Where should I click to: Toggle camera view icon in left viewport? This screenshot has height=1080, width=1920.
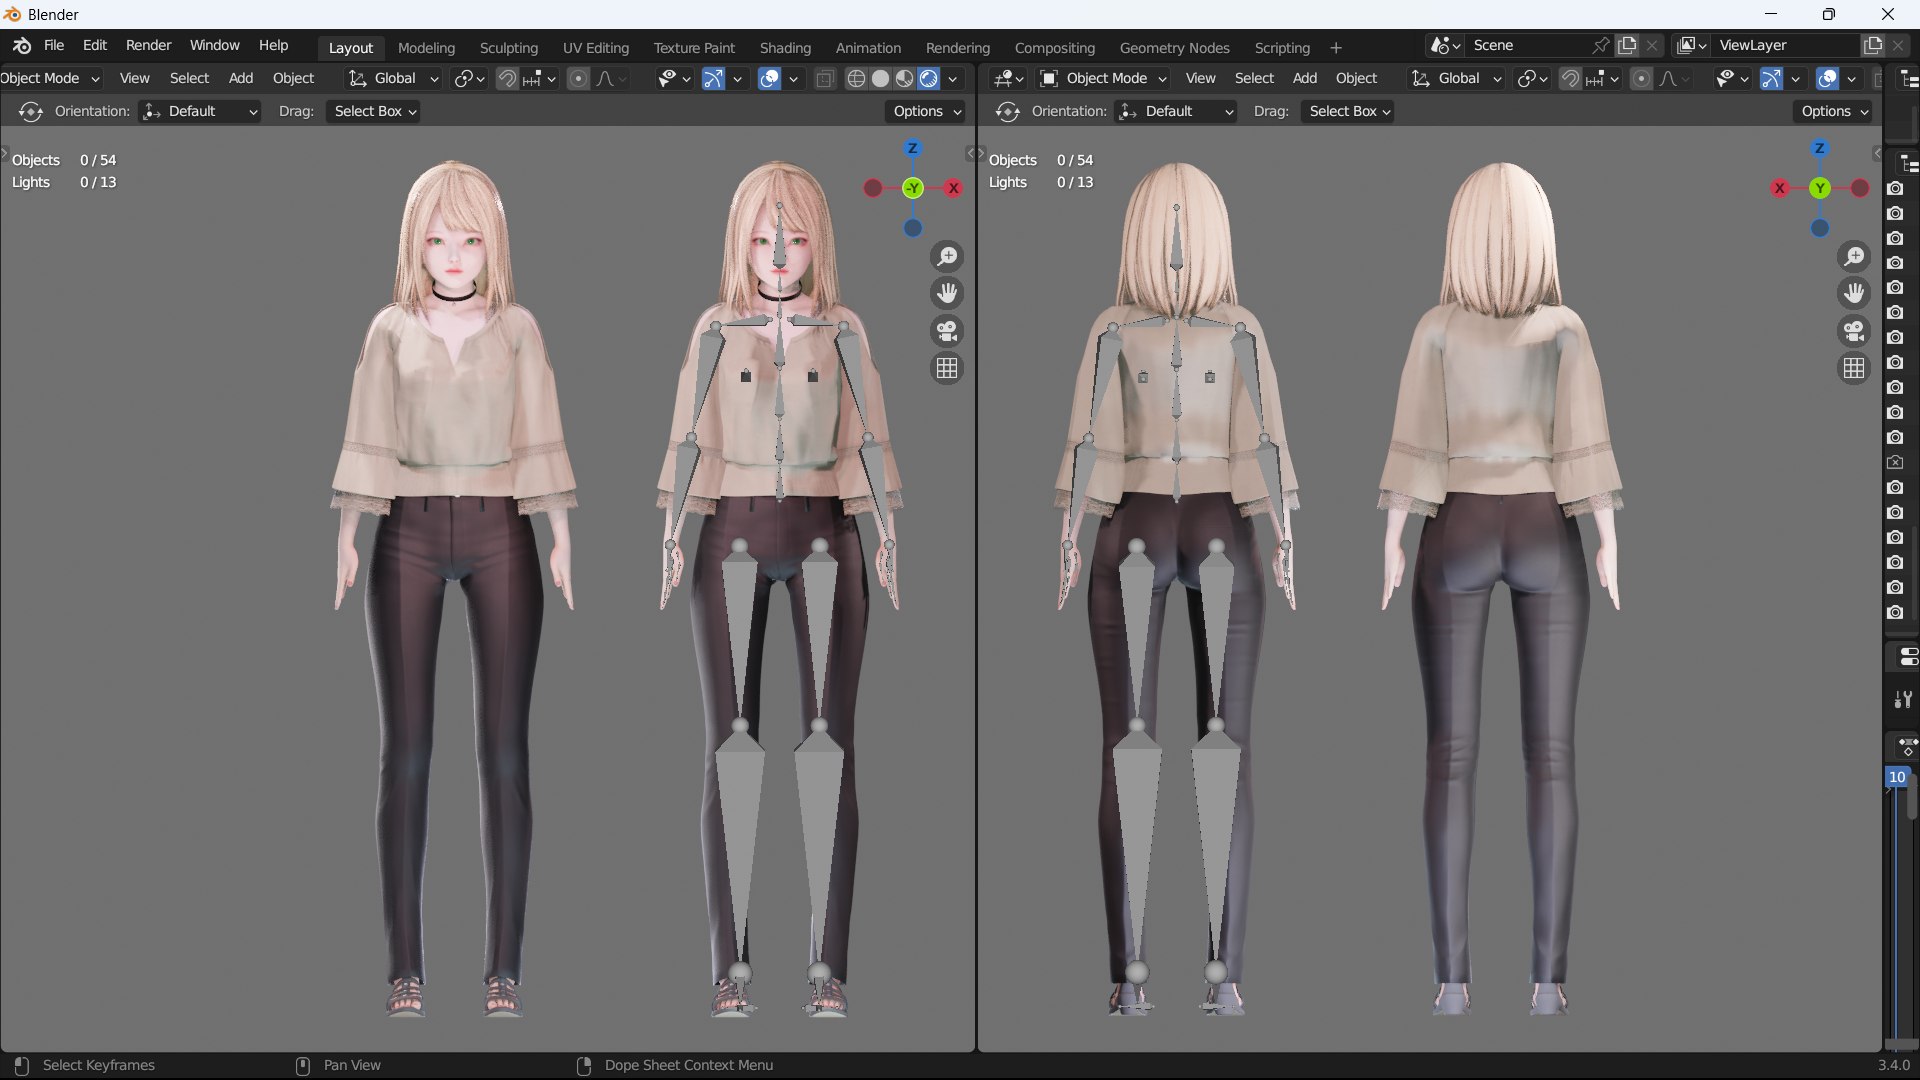[x=947, y=331]
